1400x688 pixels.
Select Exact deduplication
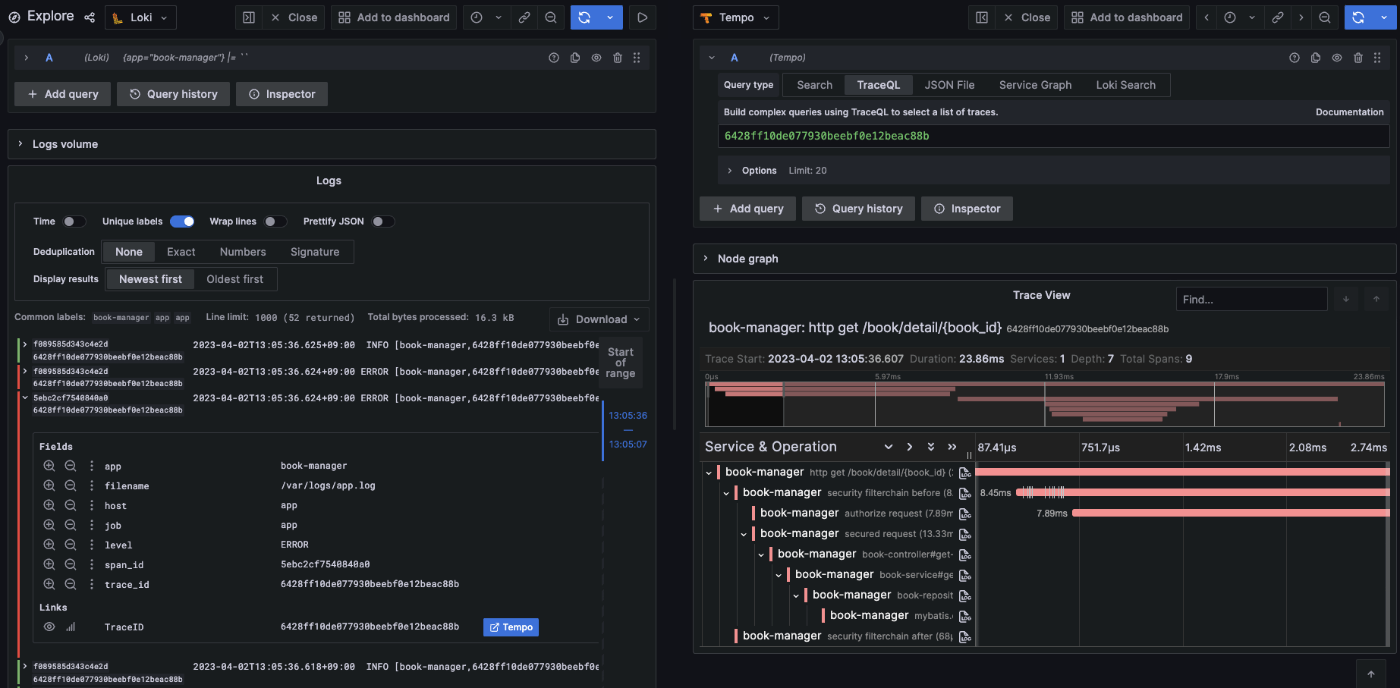(x=181, y=252)
